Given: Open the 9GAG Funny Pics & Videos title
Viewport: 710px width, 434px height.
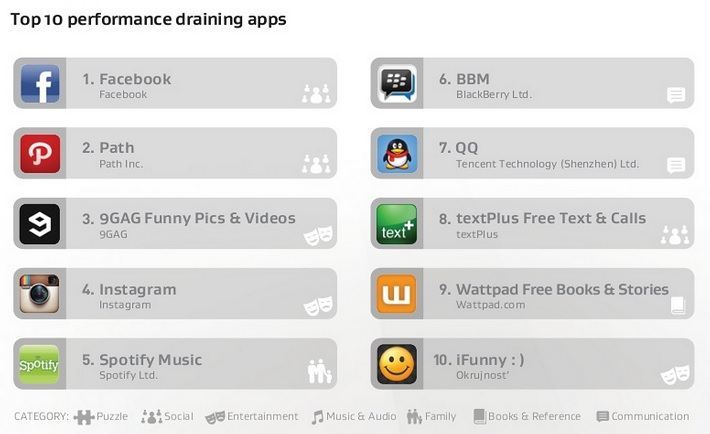Looking at the screenshot, I should point(197,218).
